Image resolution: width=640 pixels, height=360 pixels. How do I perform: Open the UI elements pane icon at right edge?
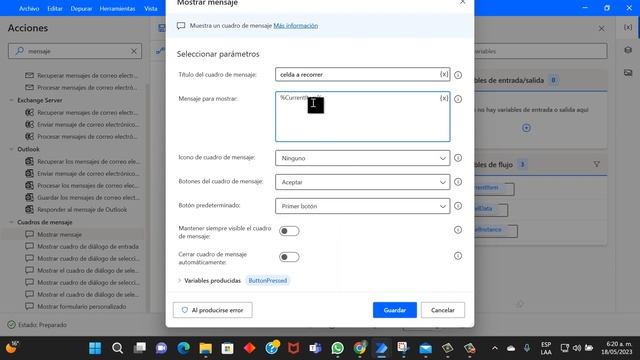pos(628,50)
